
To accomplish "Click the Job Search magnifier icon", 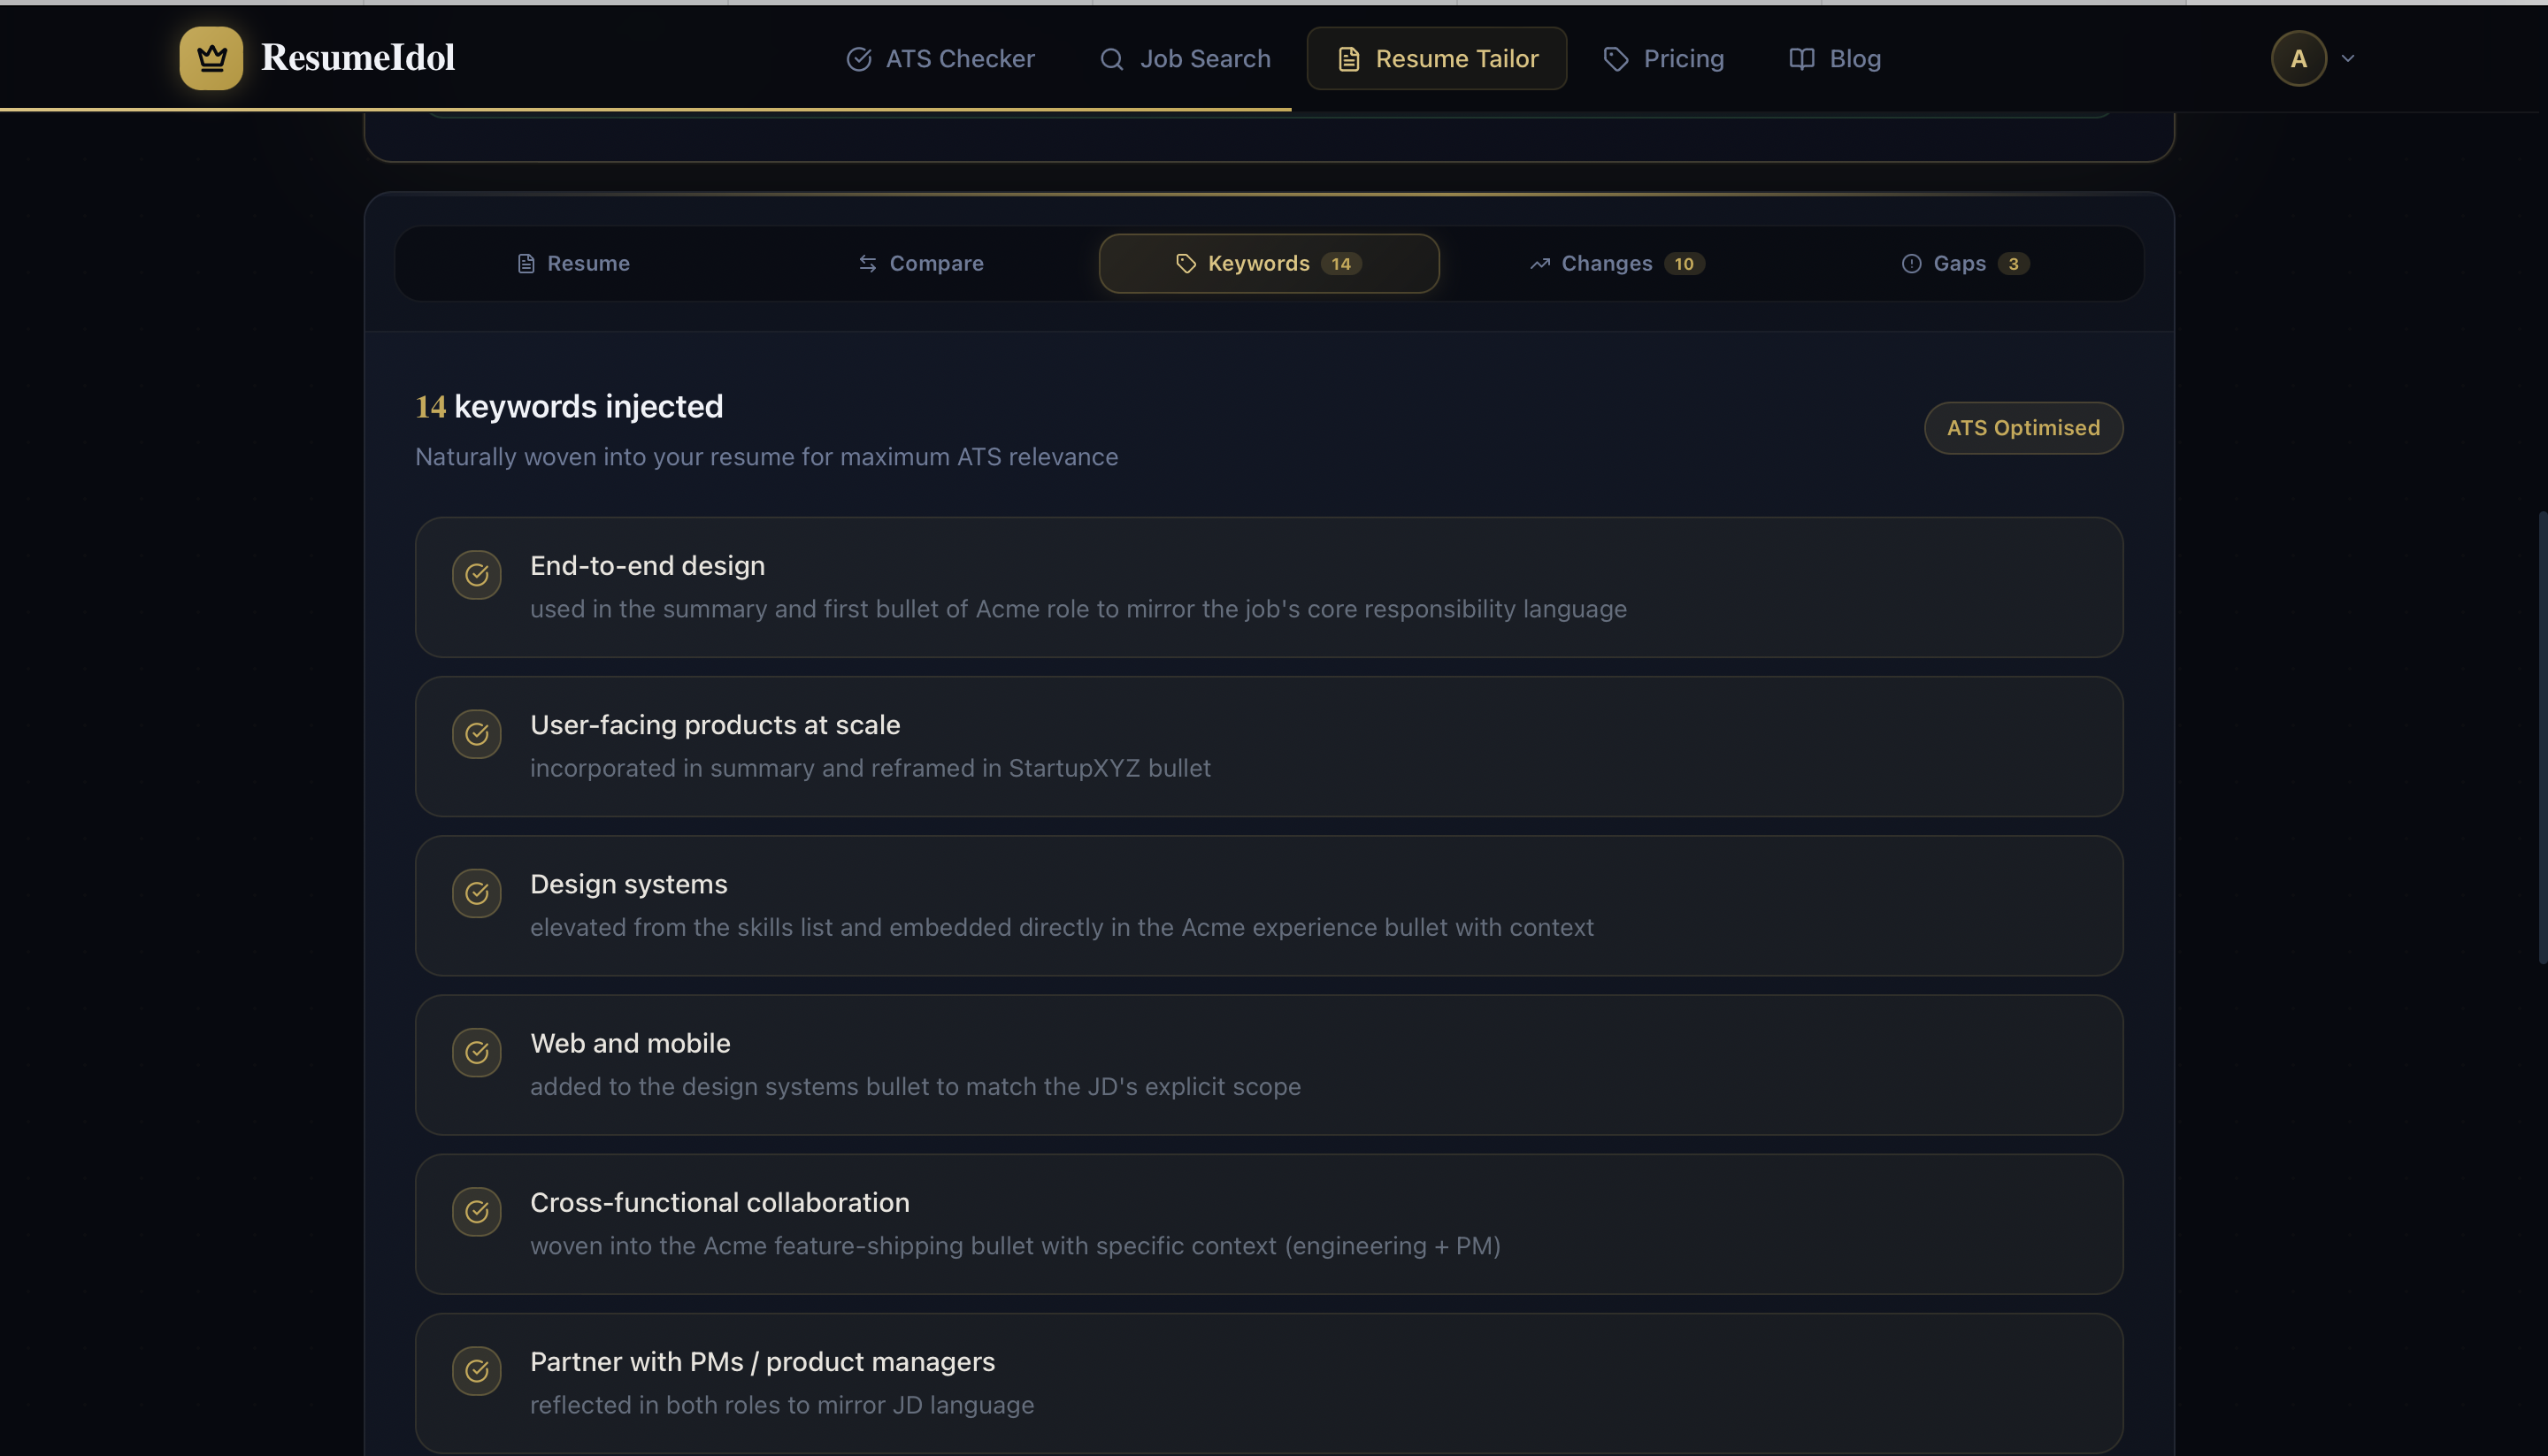I will point(1111,59).
